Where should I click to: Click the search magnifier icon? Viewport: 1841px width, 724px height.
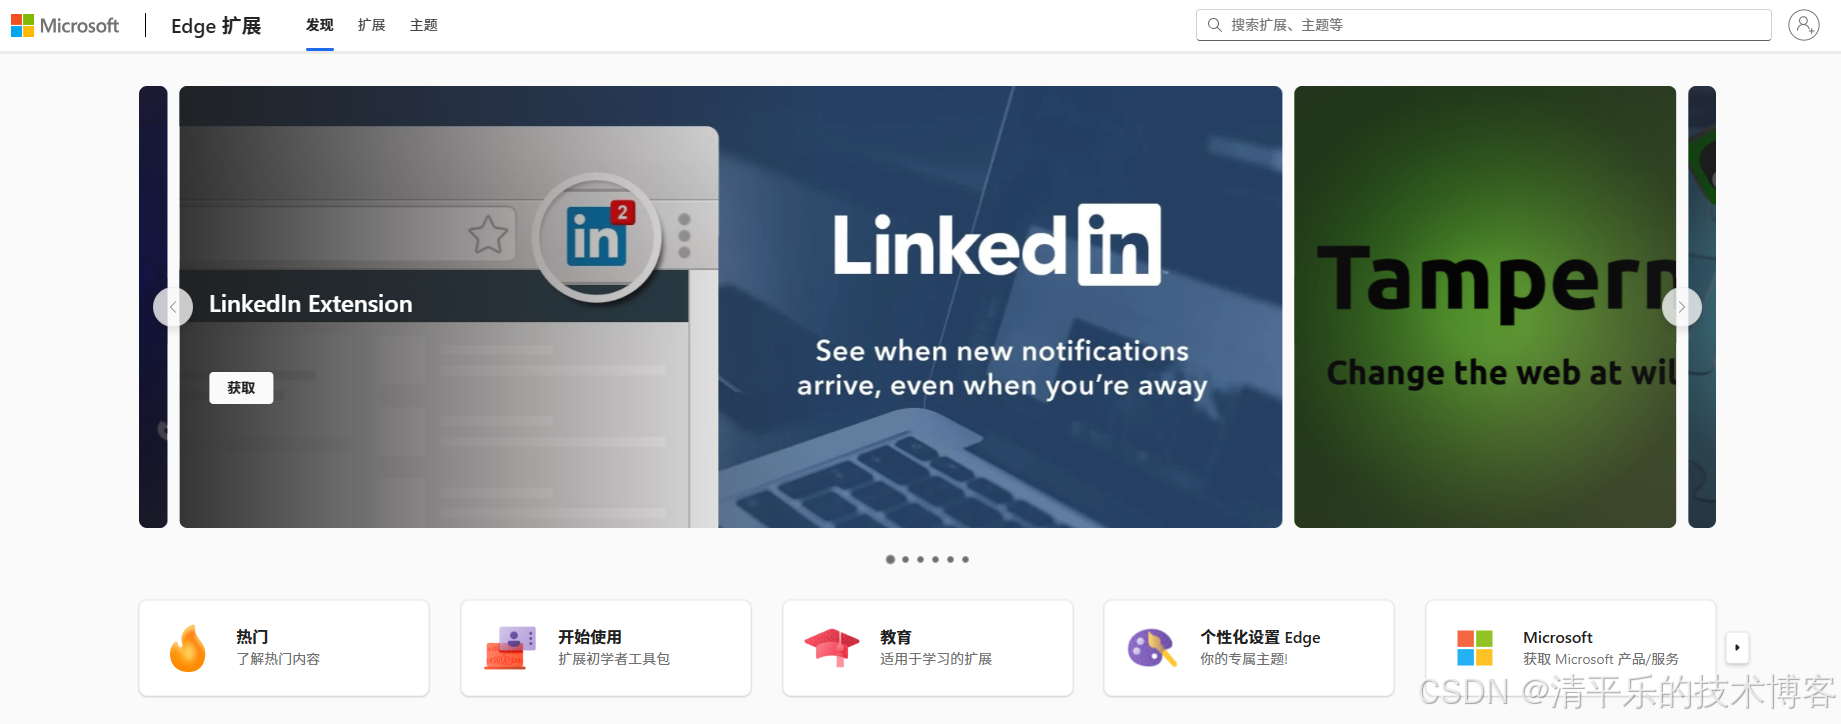[x=1214, y=25]
